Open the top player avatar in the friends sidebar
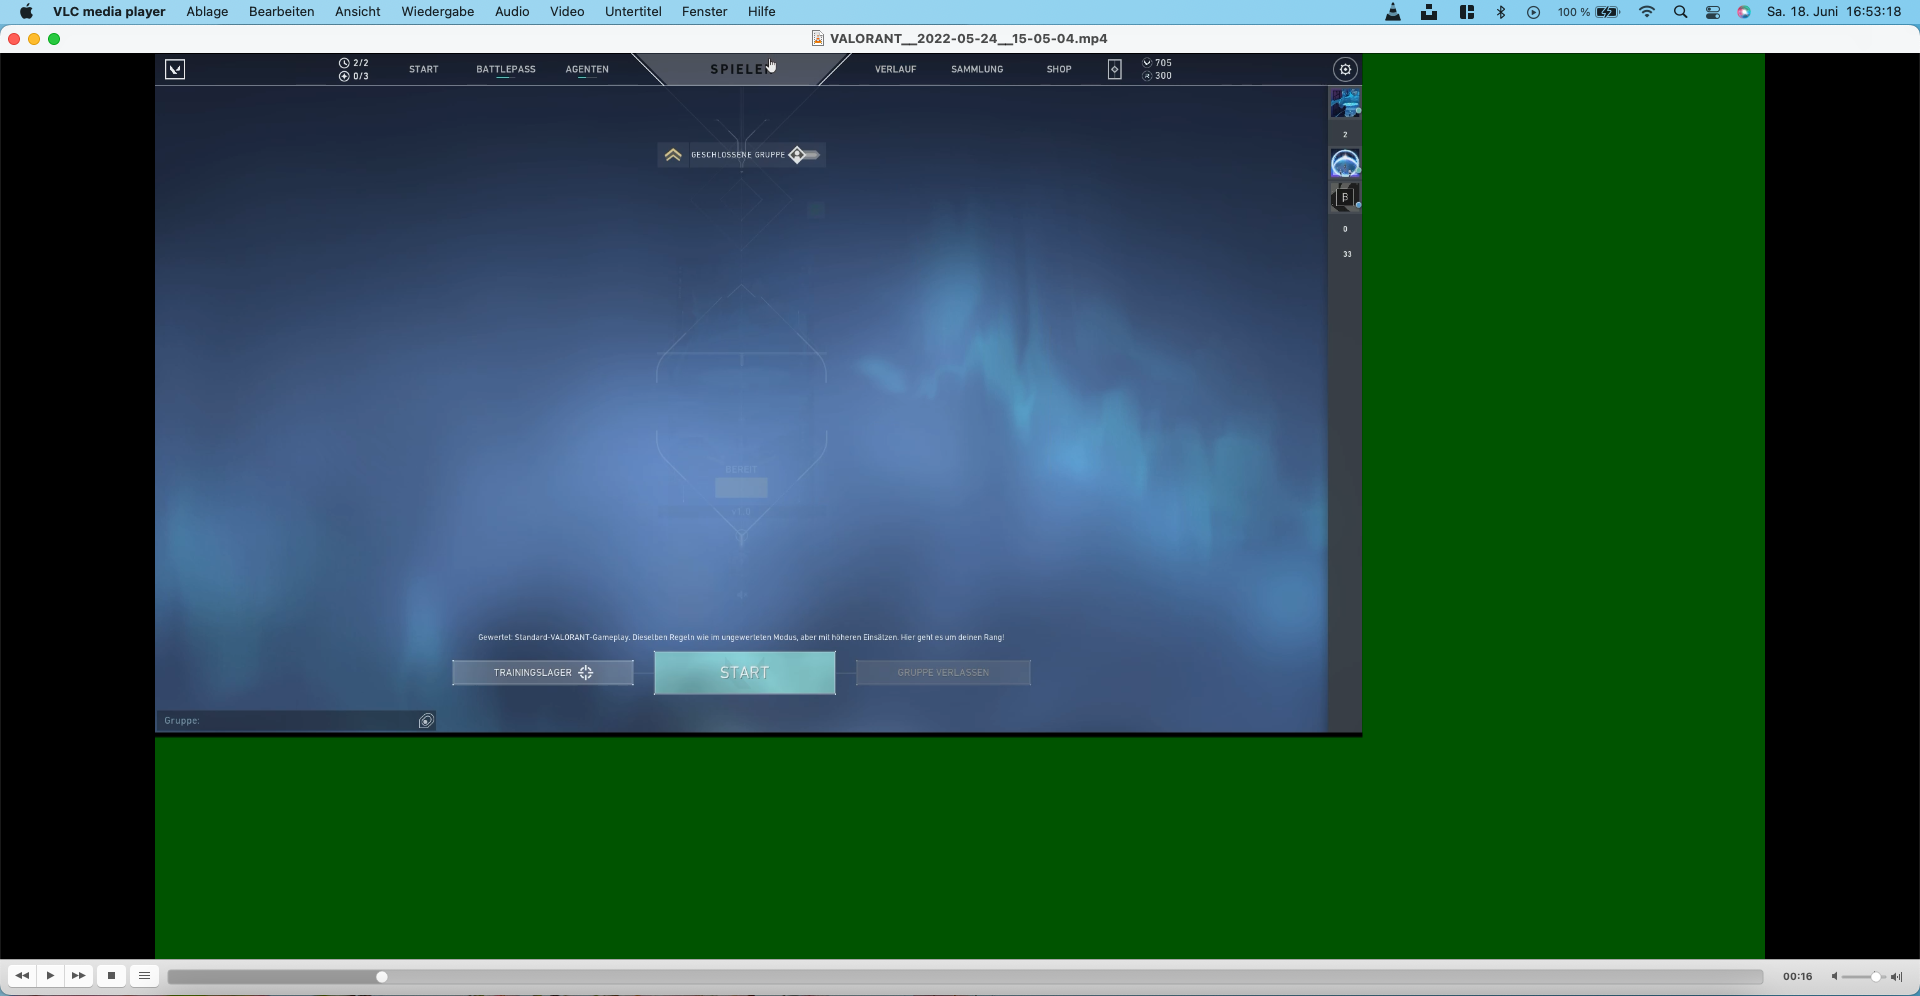The height and width of the screenshot is (996, 1920). 1345,103
